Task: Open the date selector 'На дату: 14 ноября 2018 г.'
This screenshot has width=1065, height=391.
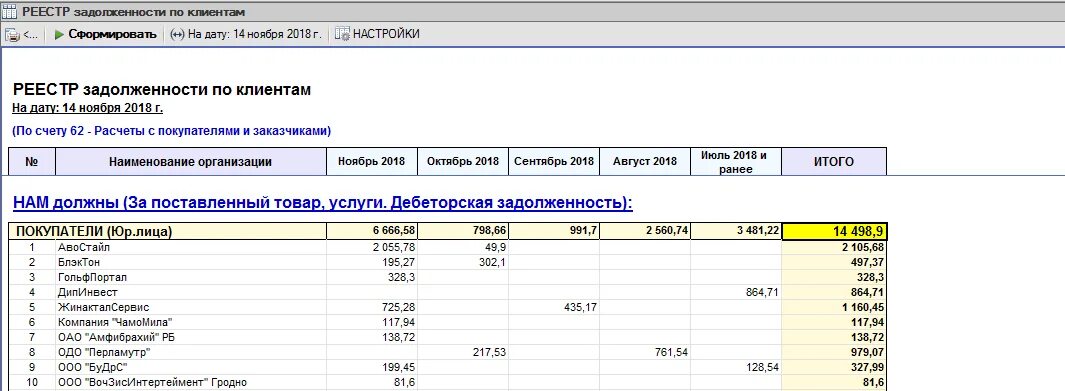Action: click(246, 34)
